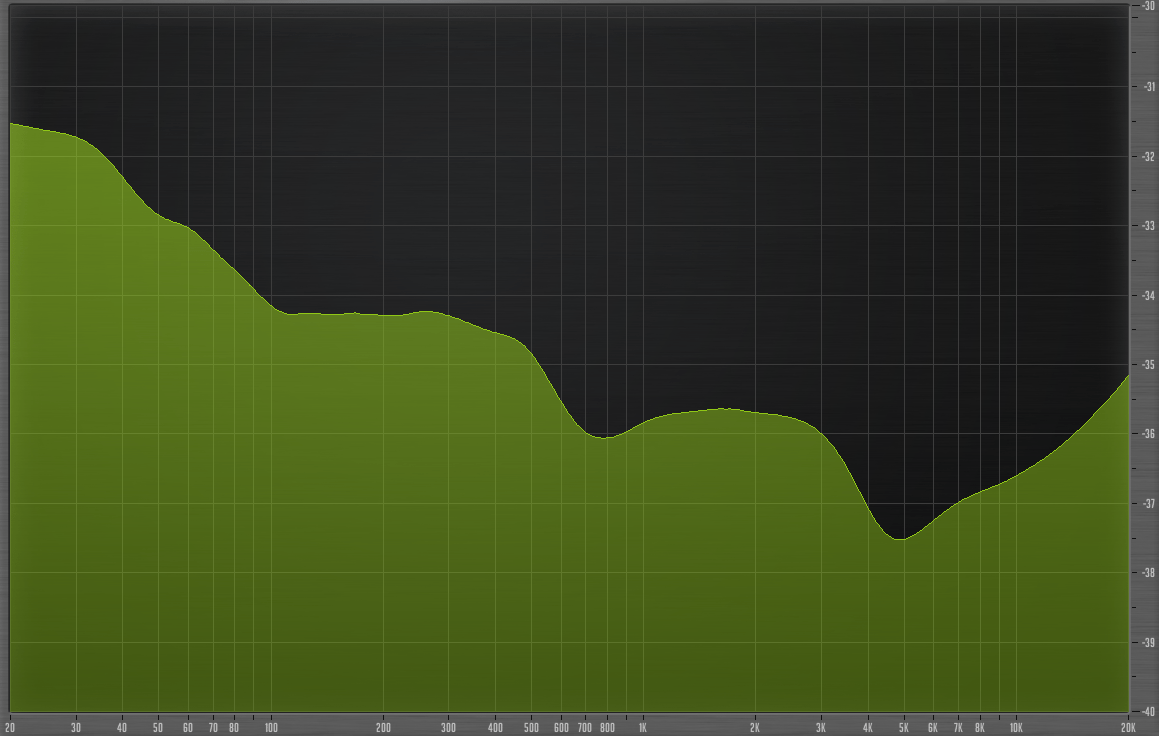Click the 5K frequency label
This screenshot has width=1159, height=736.
(902, 727)
